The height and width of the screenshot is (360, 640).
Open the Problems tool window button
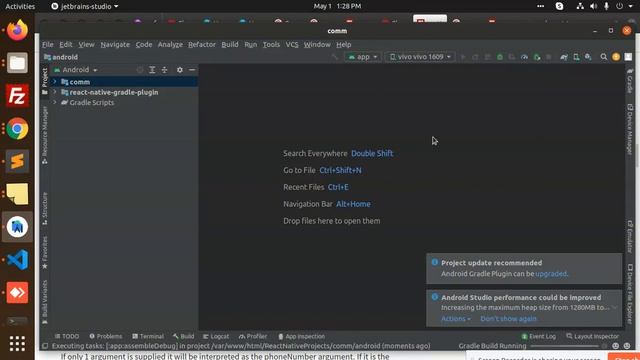pos(106,336)
